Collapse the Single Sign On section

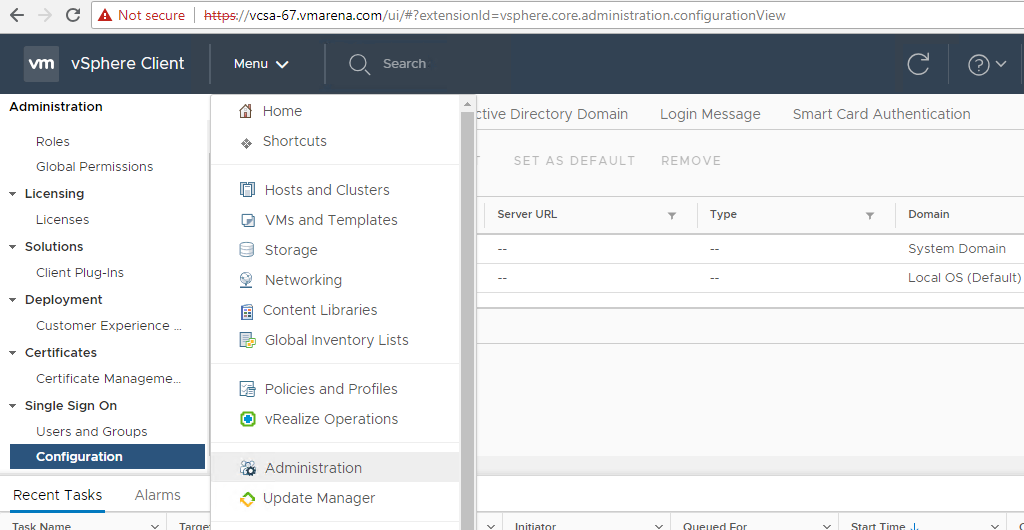pyautogui.click(x=13, y=406)
